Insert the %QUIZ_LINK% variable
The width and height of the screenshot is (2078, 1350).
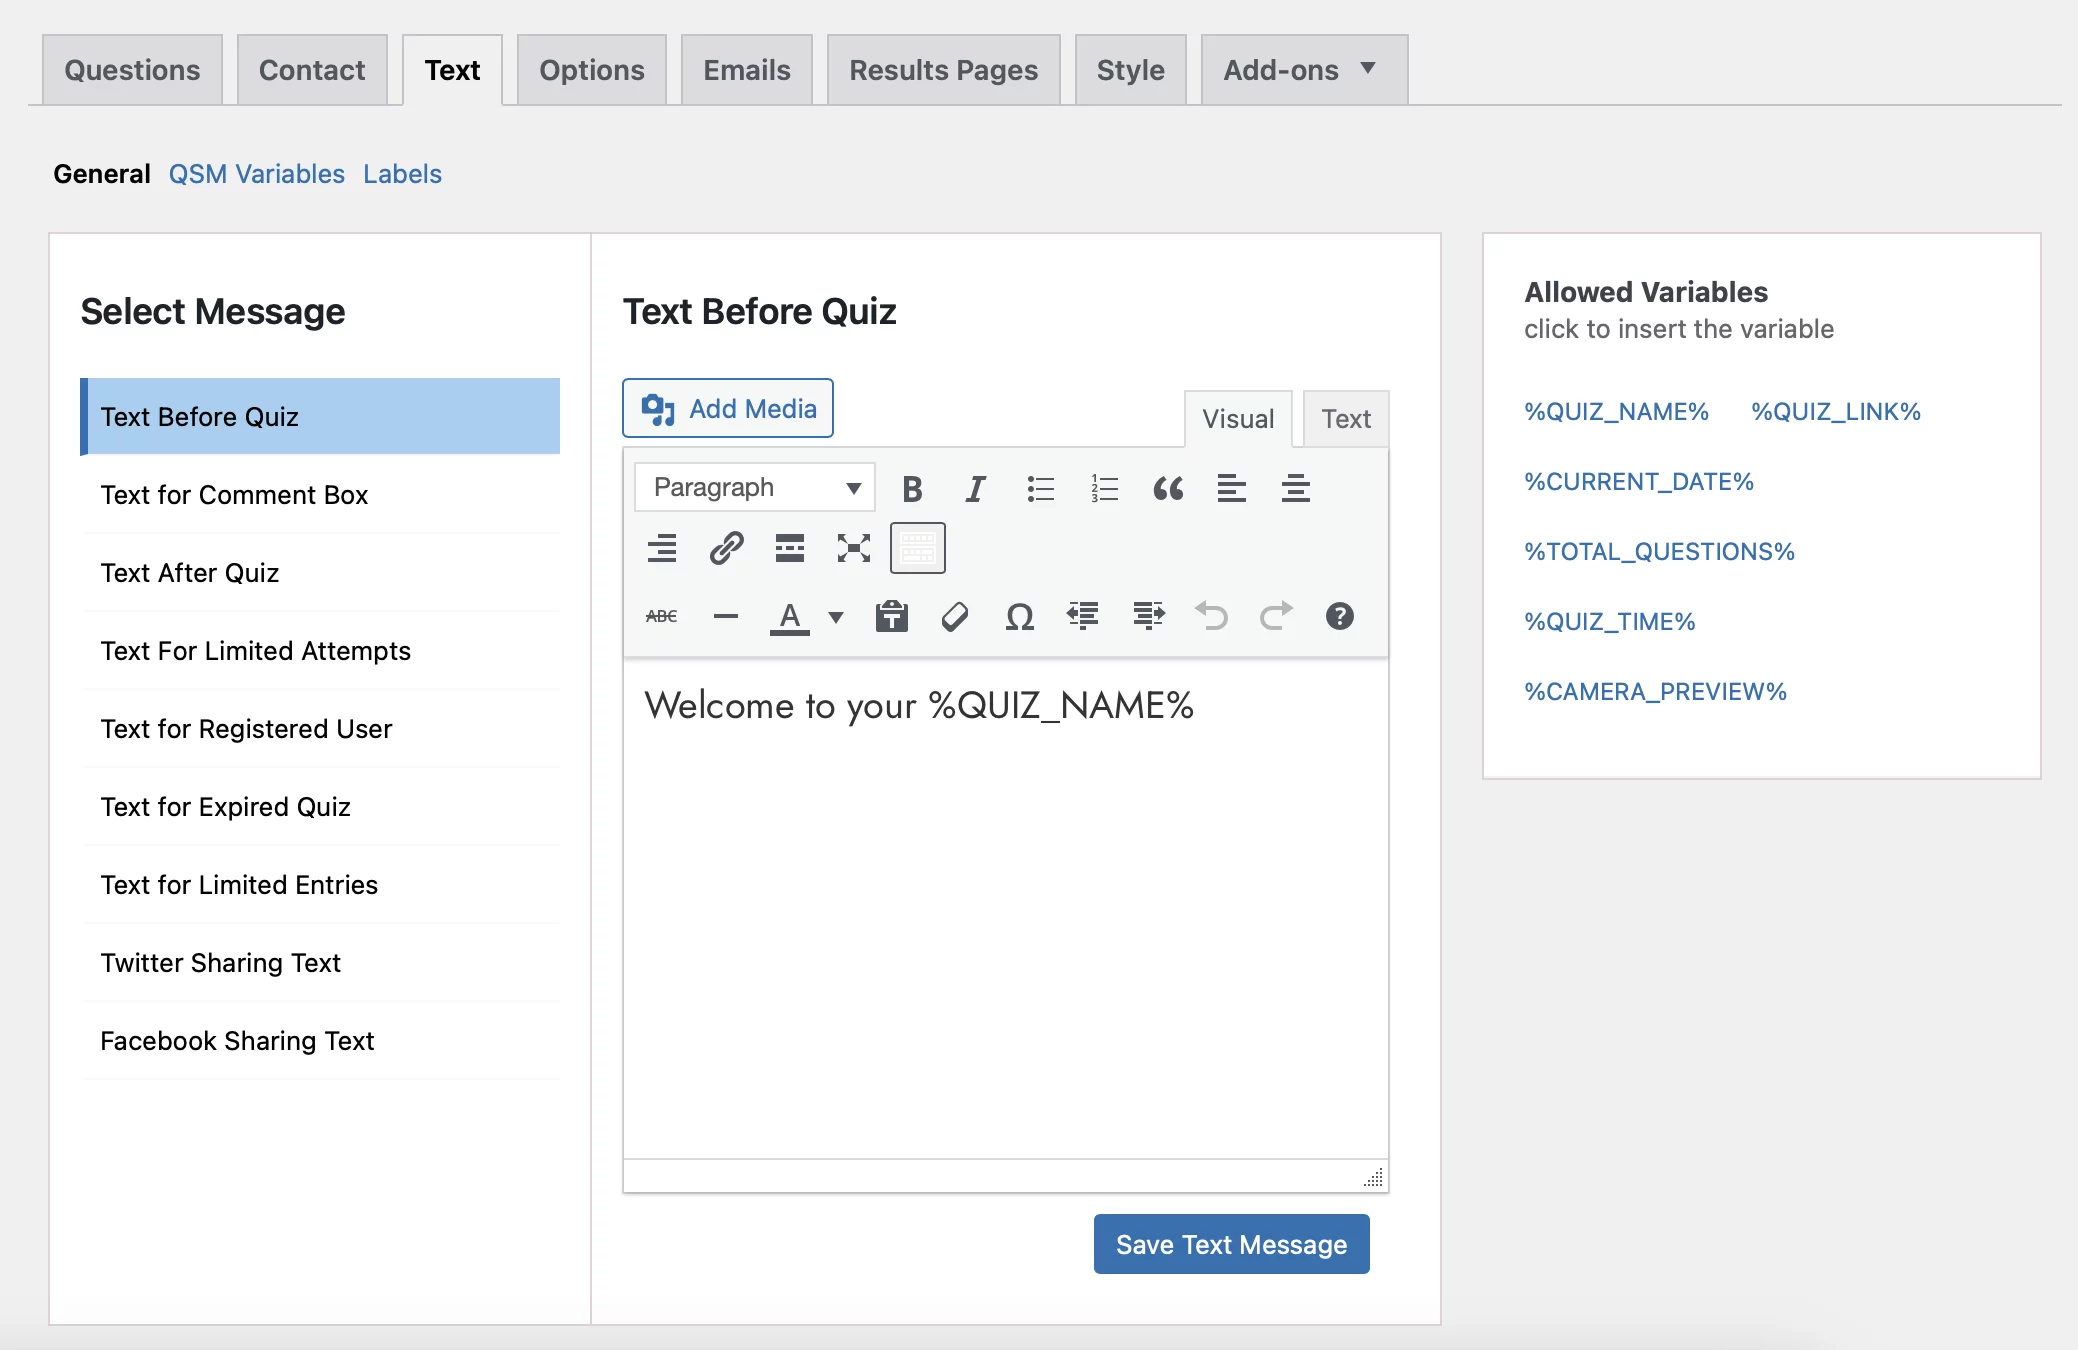[x=1836, y=412]
